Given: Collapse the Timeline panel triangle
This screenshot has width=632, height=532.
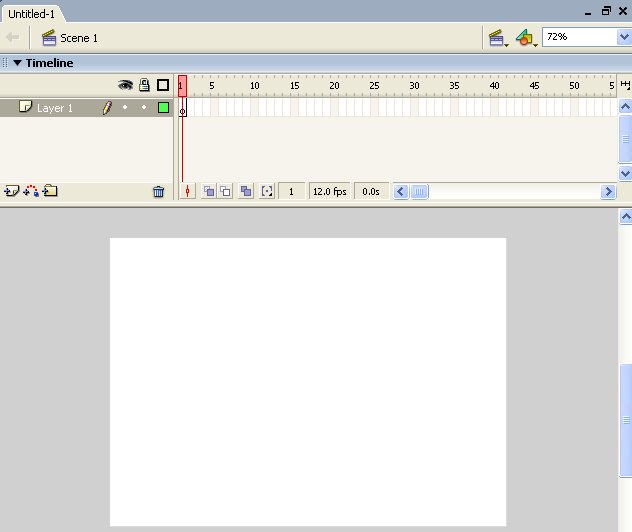Looking at the screenshot, I should [17, 63].
